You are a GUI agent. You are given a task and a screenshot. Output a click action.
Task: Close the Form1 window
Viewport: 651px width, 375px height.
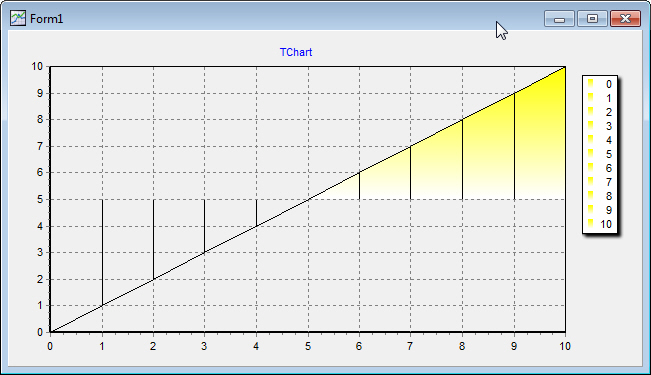625,19
